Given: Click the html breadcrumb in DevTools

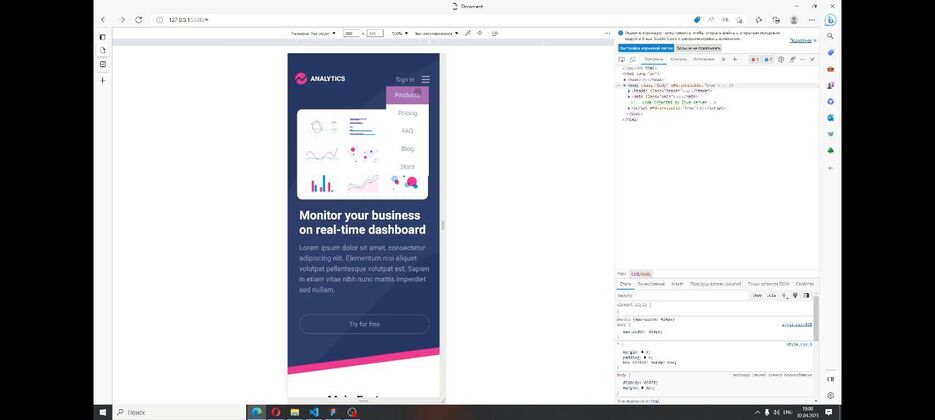Looking at the screenshot, I should [621, 274].
